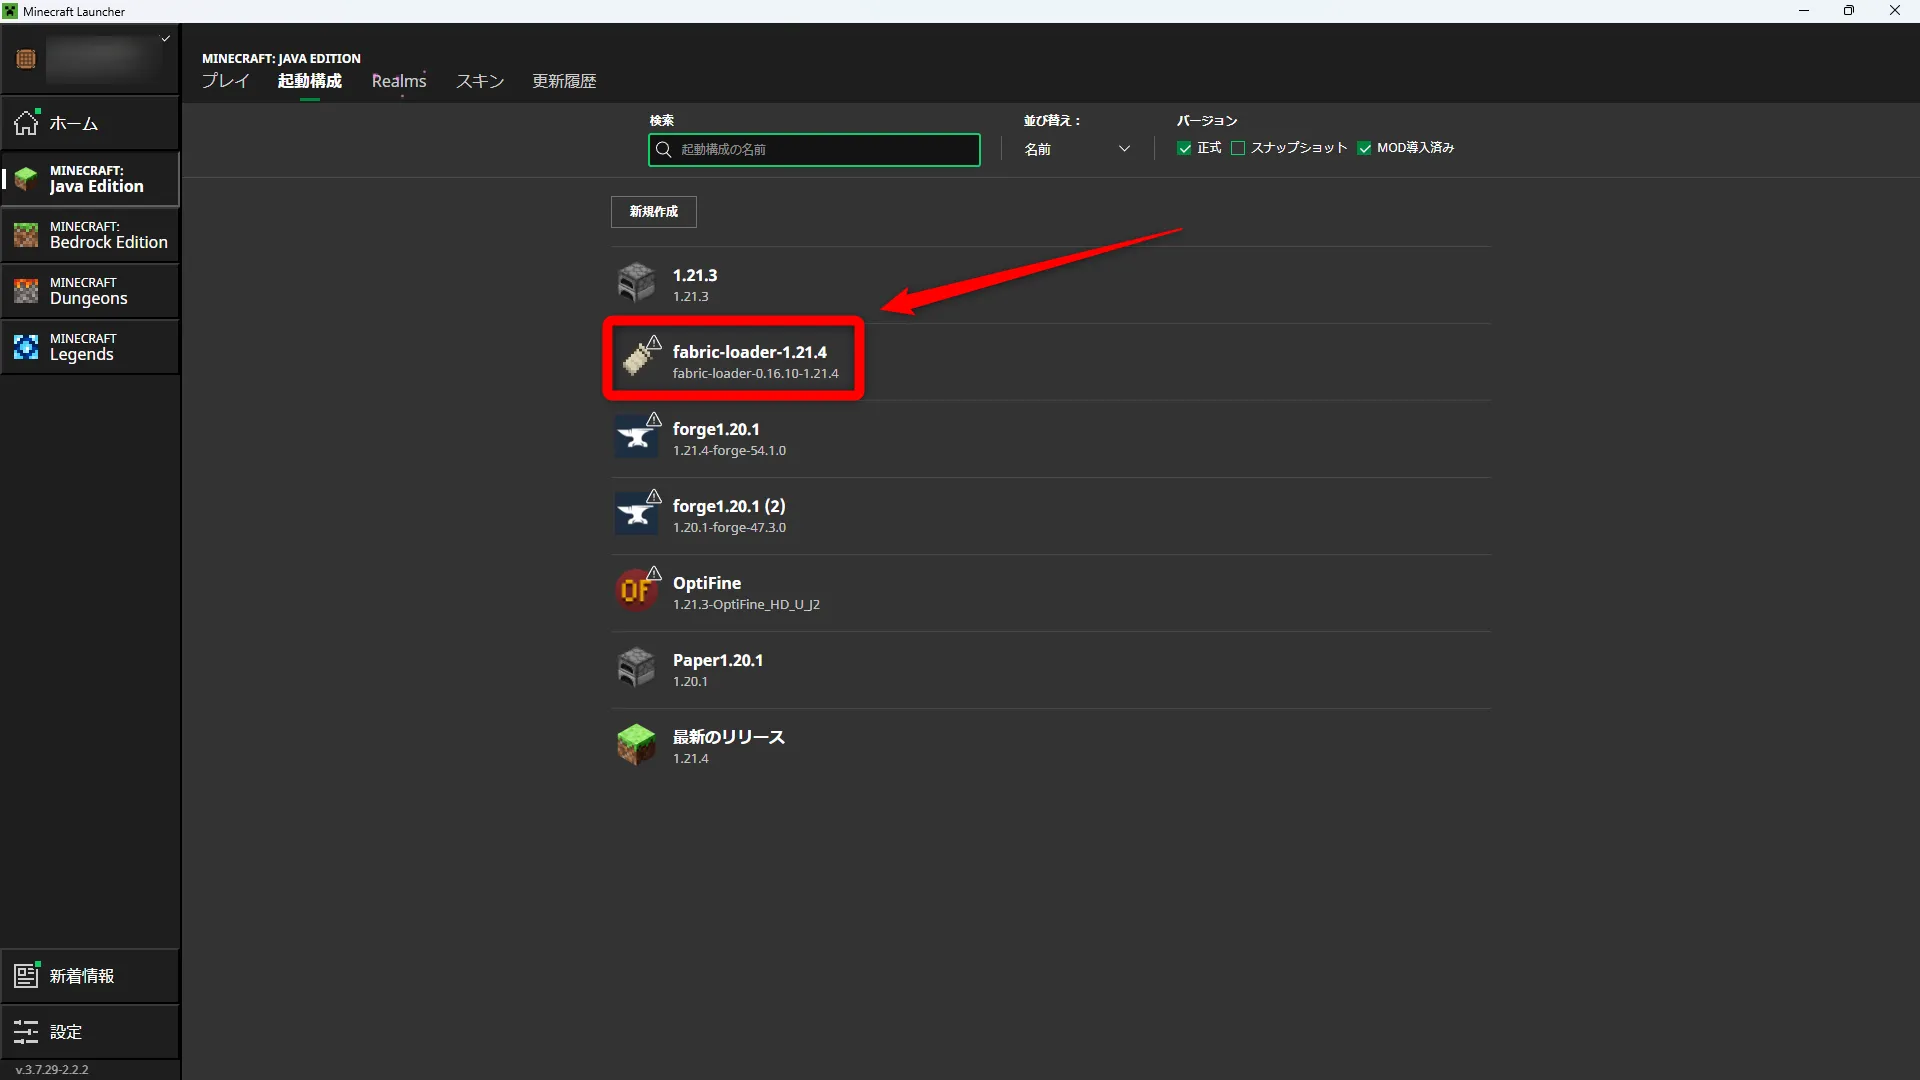Click the fabric-loader-0.16.10-1.21.4 version text
The height and width of the screenshot is (1080, 1920).
tap(756, 374)
